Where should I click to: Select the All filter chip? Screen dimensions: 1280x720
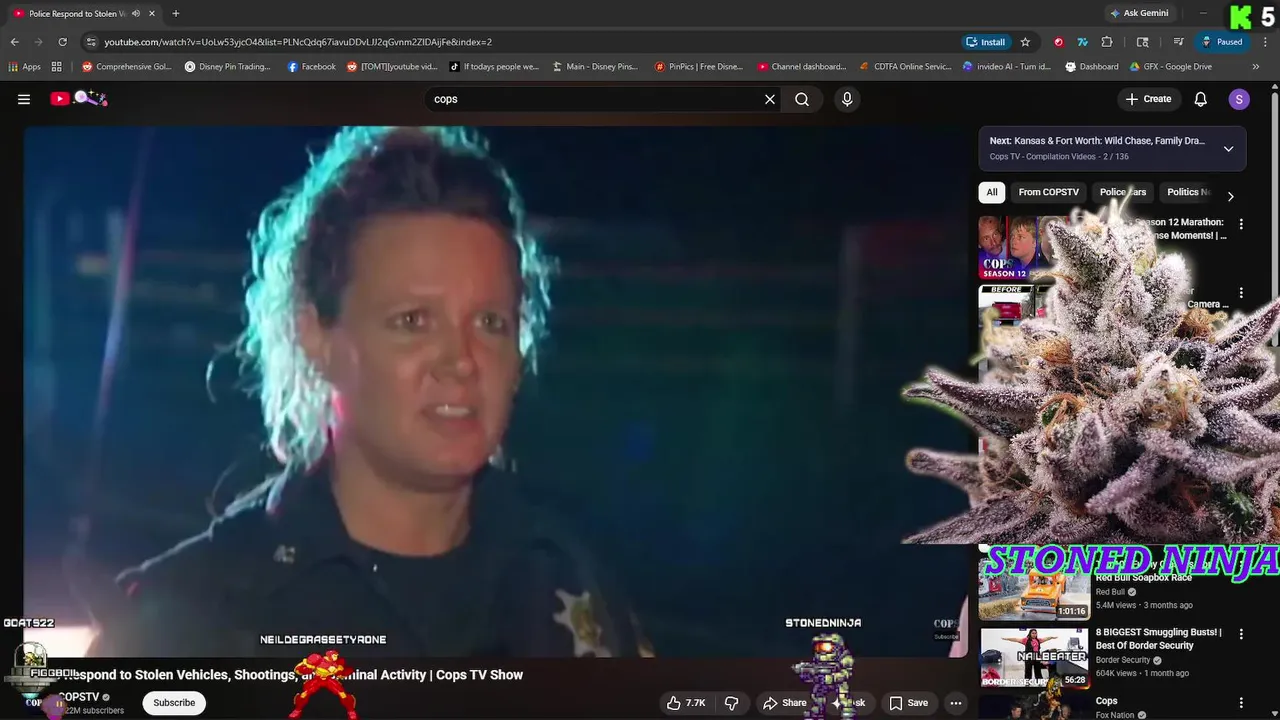pos(992,192)
